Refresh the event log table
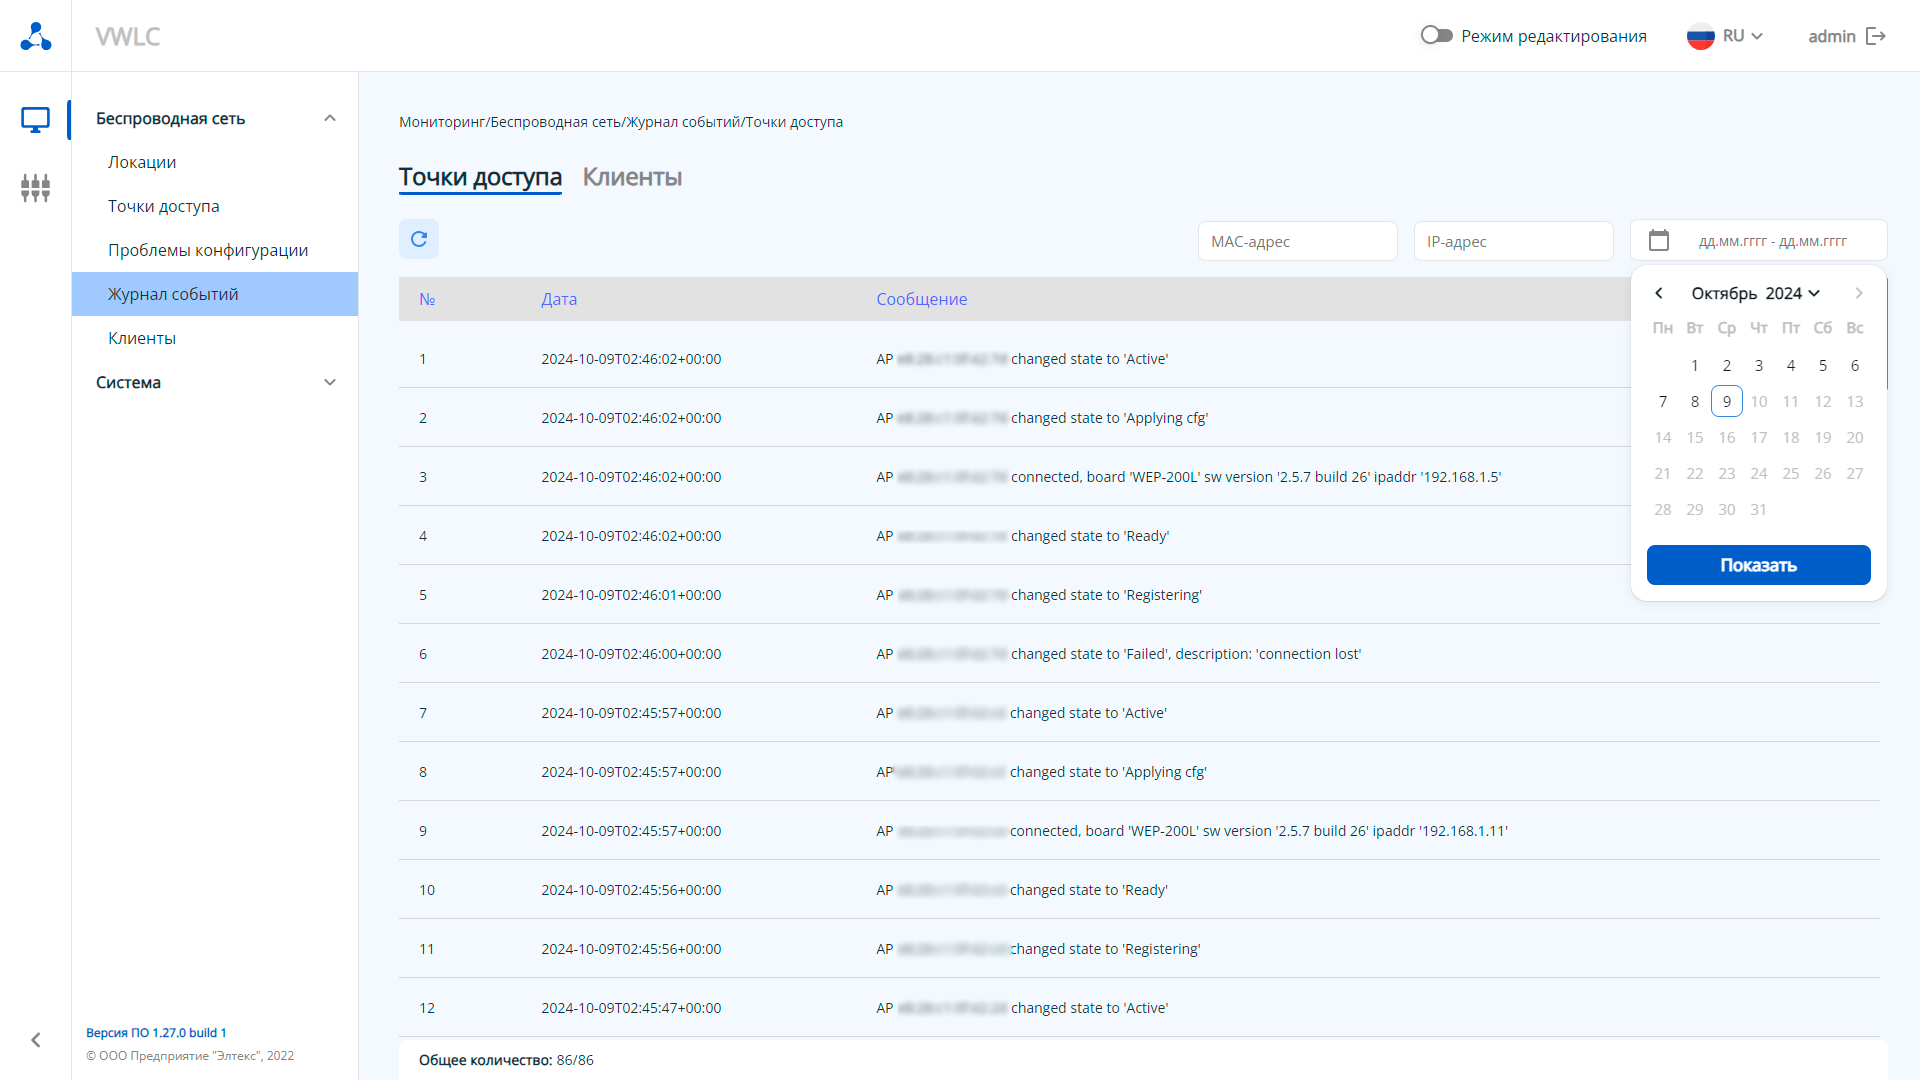 (419, 240)
